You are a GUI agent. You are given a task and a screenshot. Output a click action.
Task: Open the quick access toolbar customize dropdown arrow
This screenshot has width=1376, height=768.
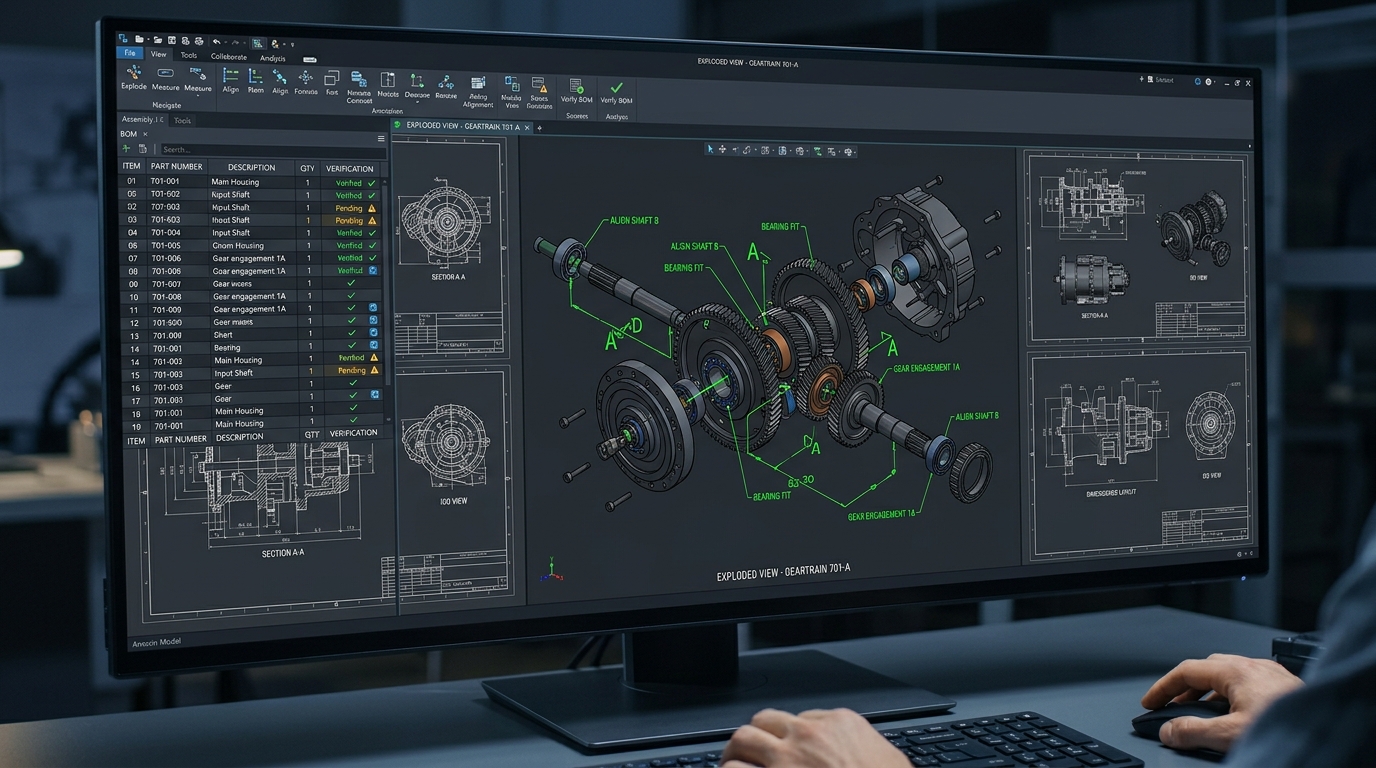(292, 44)
